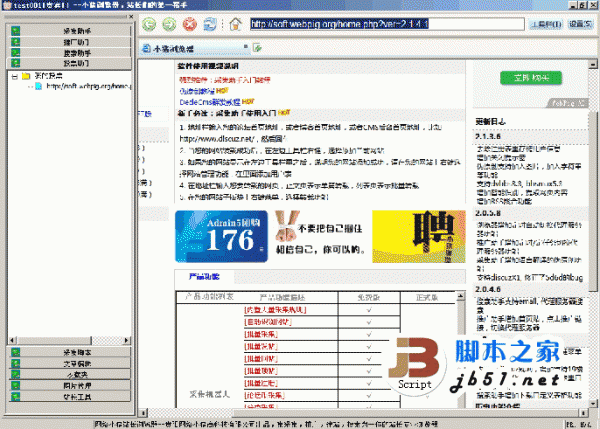Open the DedeCms tutorial link
Image resolution: width=600 pixels, height=429 pixels.
(x=210, y=102)
